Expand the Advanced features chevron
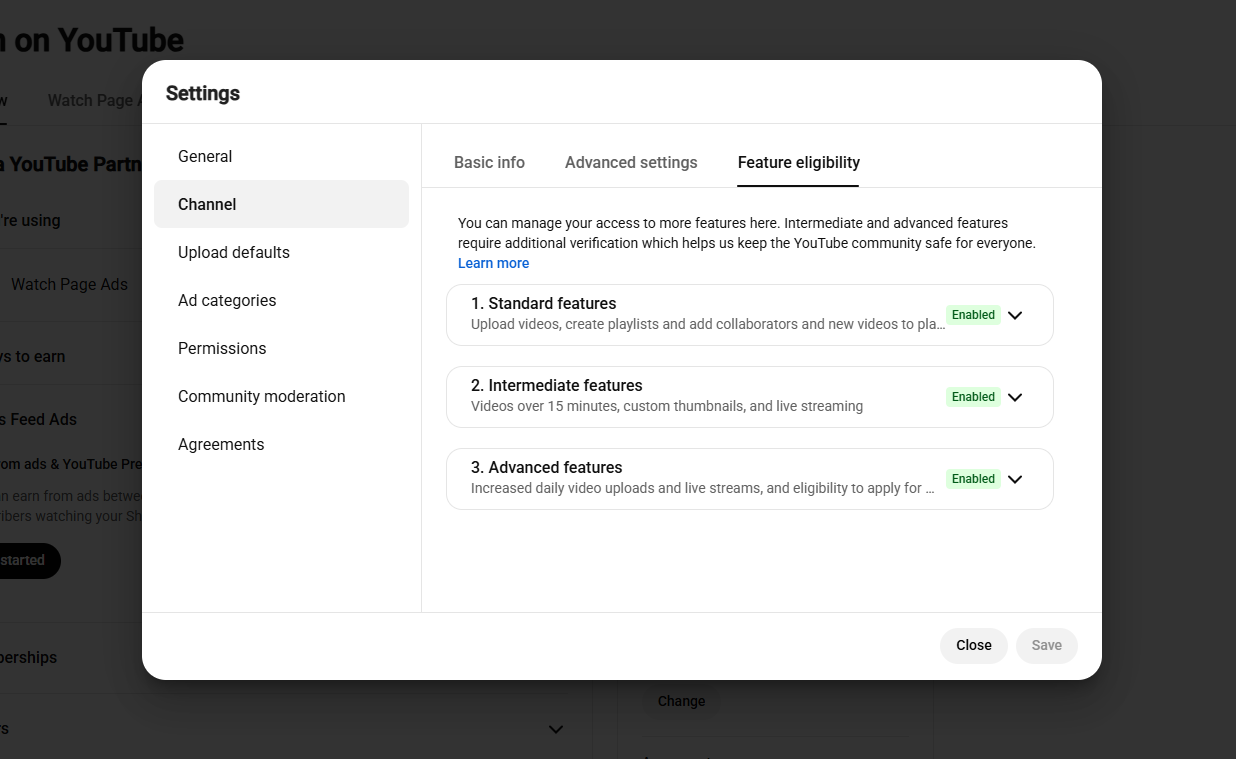The width and height of the screenshot is (1236, 759). pyautogui.click(x=1015, y=479)
